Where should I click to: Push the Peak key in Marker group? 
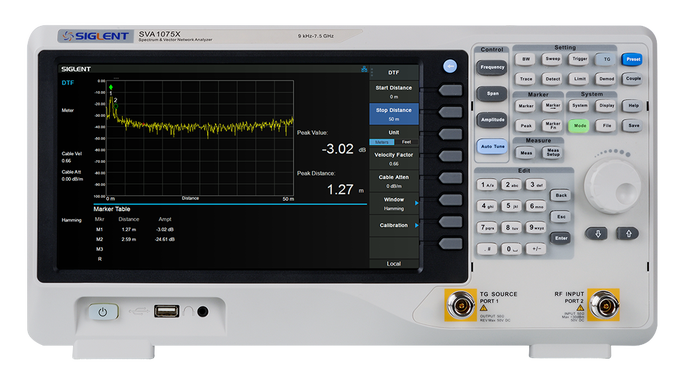coord(526,126)
